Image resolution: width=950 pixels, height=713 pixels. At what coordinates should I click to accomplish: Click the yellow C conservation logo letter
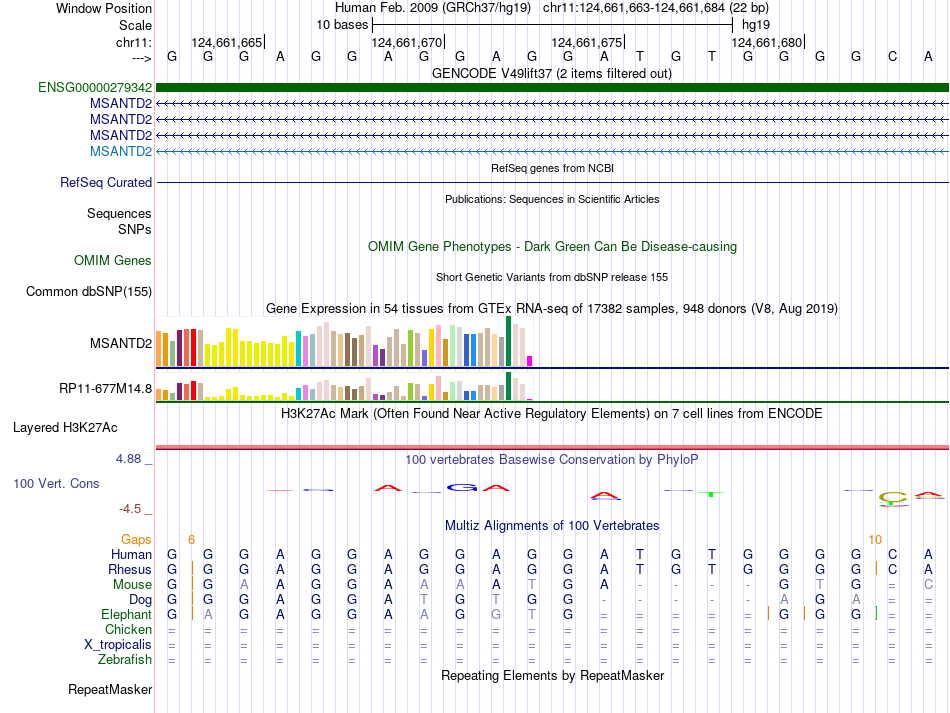click(x=893, y=499)
